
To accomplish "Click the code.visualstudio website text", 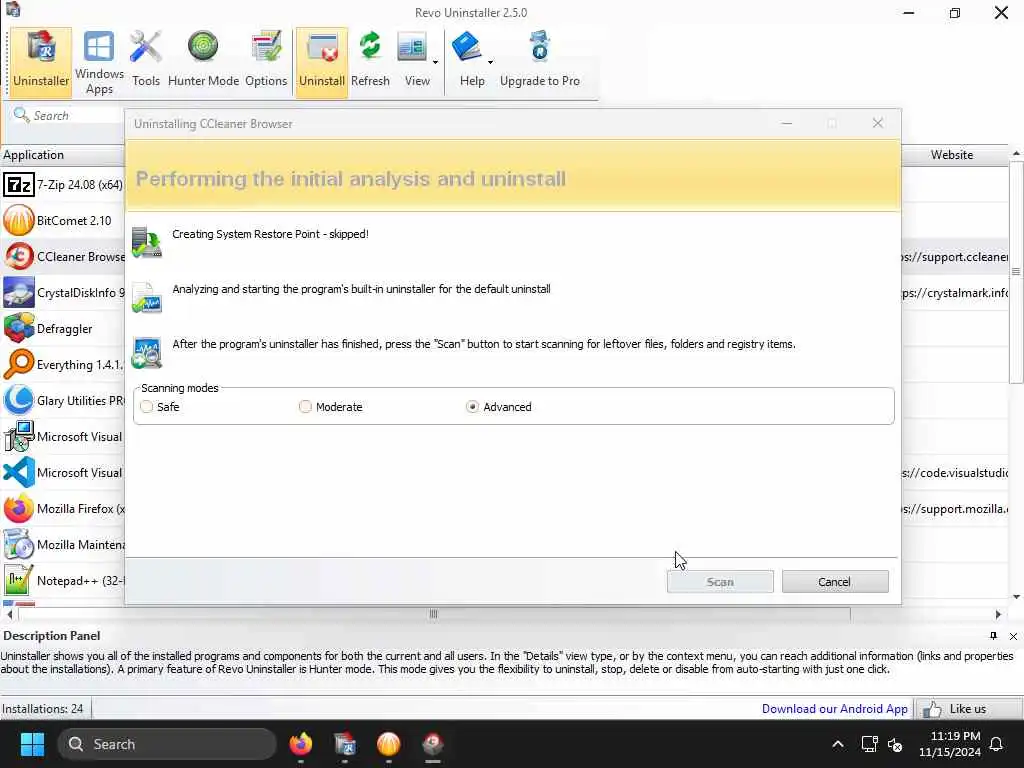I will coord(955,473).
